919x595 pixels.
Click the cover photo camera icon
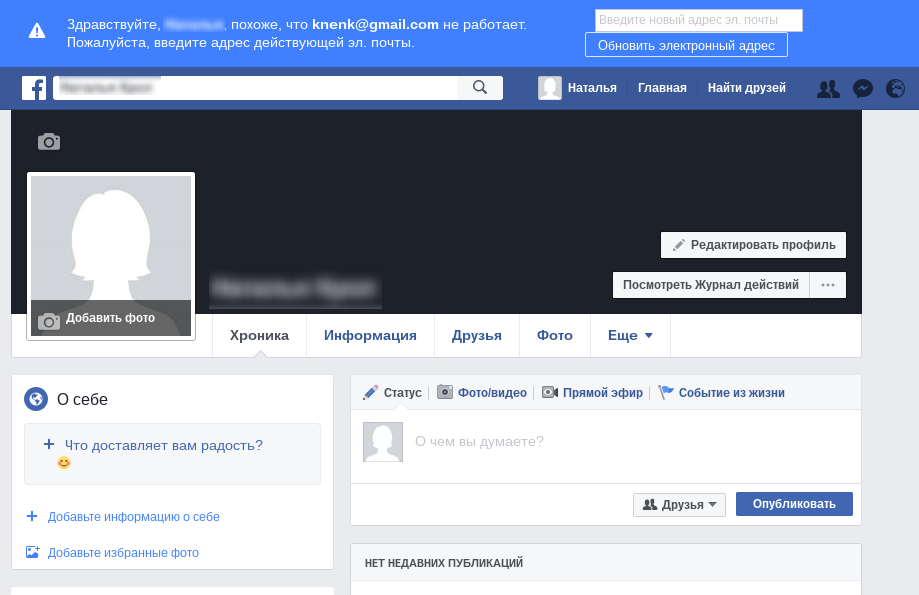click(49, 142)
